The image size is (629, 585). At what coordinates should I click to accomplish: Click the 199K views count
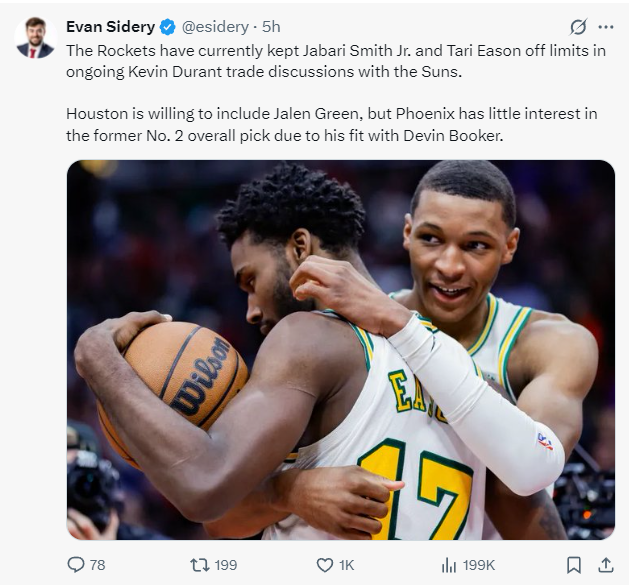point(479,565)
